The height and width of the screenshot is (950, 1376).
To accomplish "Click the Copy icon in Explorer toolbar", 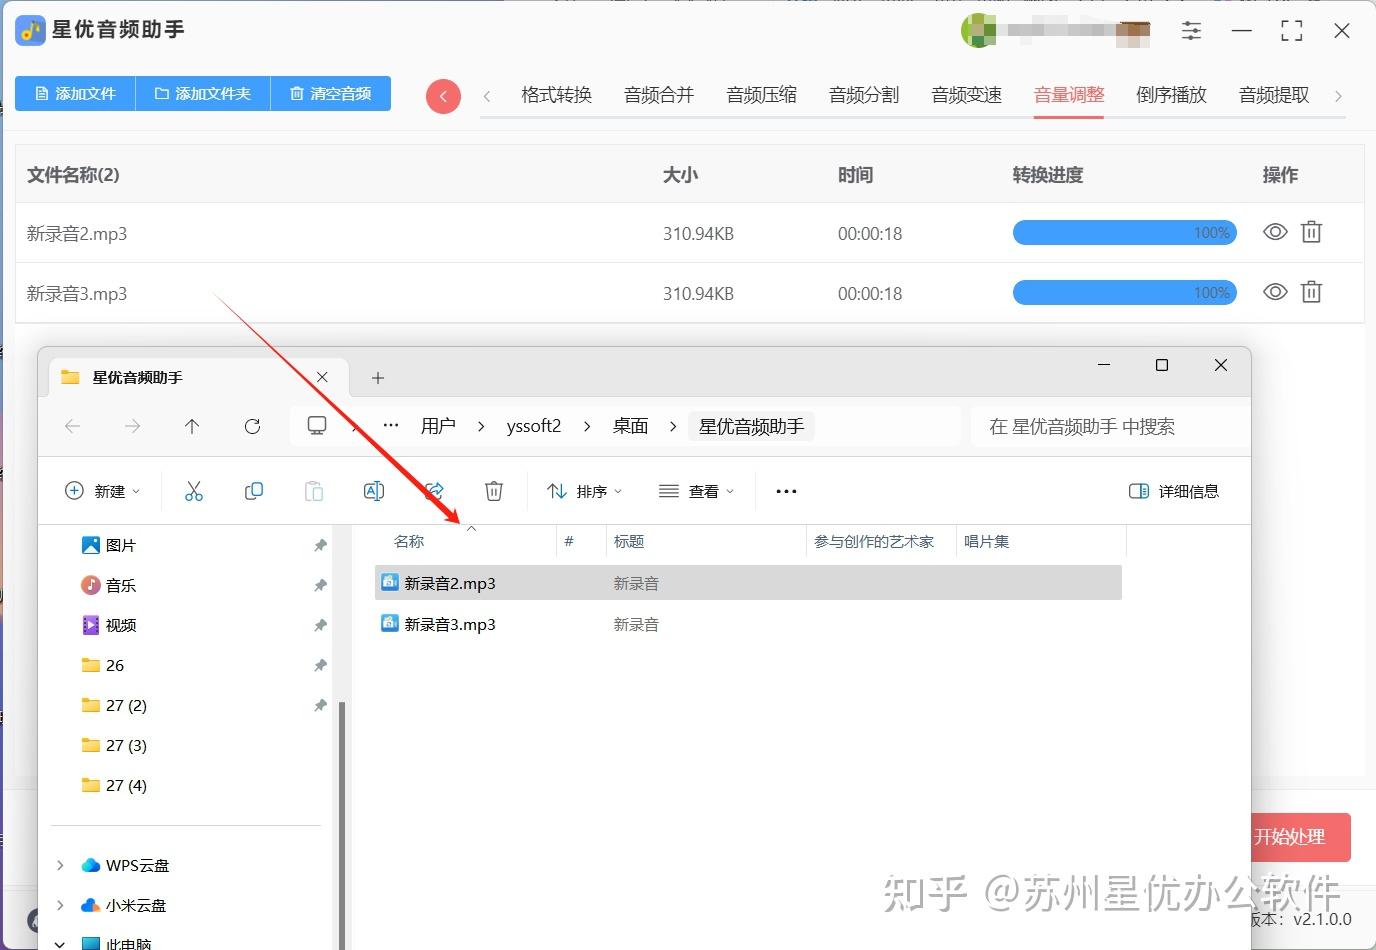I will [x=254, y=491].
